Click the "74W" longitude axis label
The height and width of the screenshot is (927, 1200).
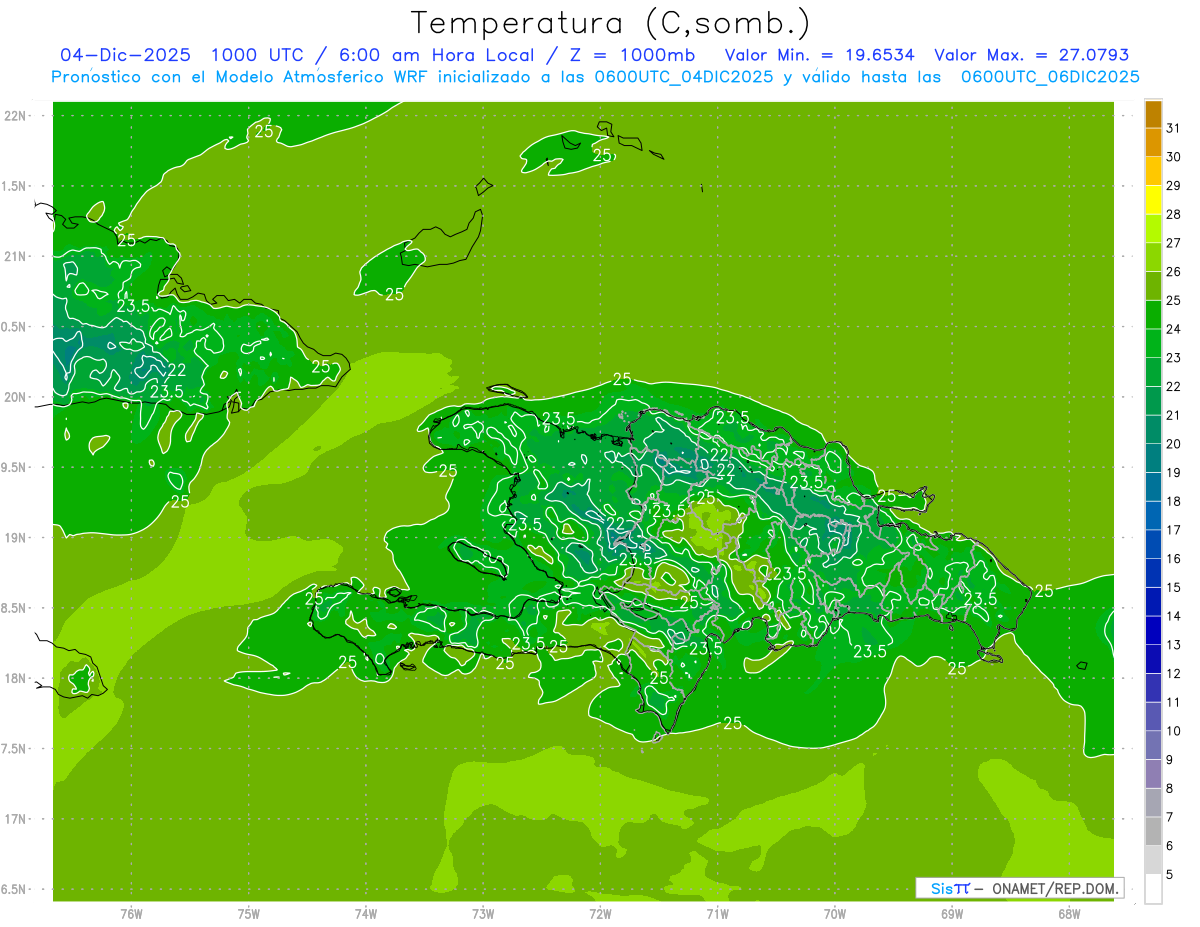(365, 913)
